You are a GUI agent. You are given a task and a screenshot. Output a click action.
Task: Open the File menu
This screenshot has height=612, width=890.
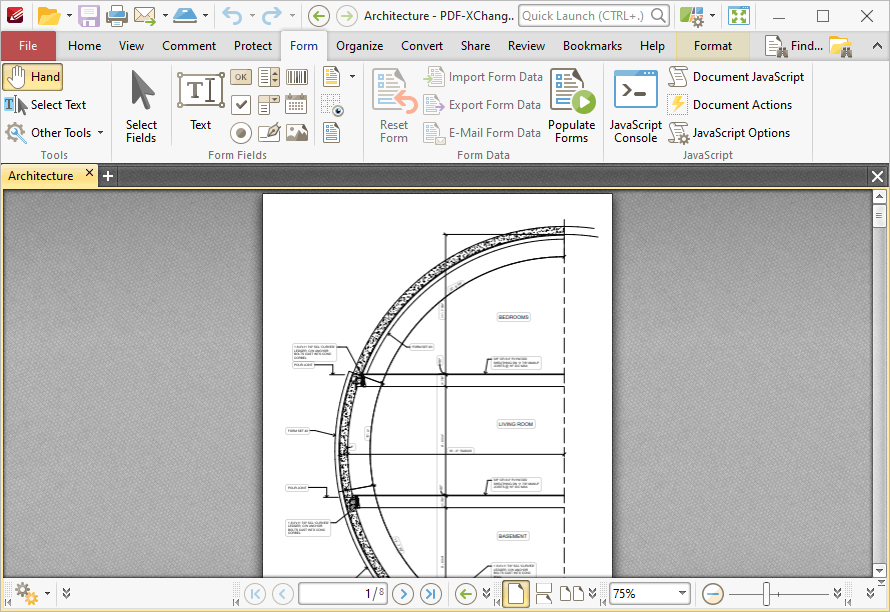point(28,46)
